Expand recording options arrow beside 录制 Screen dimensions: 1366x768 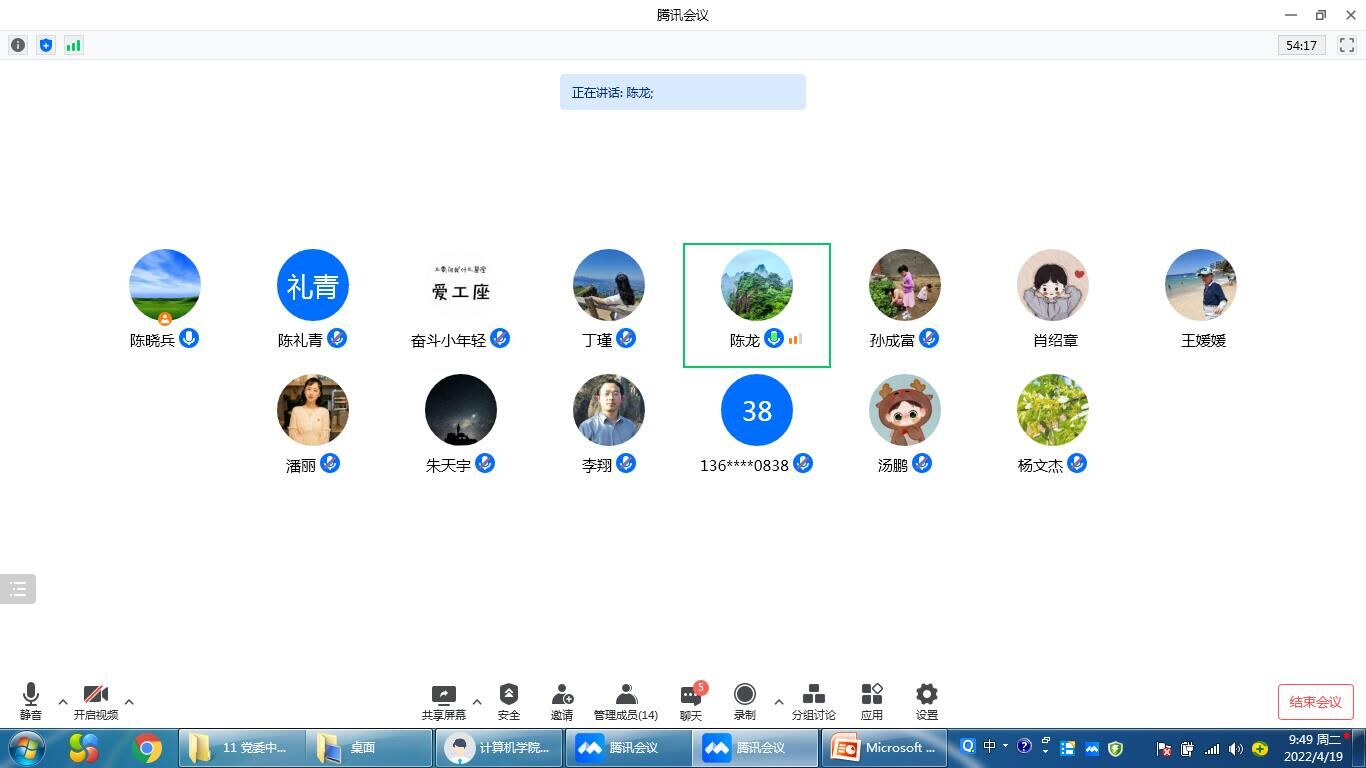[779, 702]
